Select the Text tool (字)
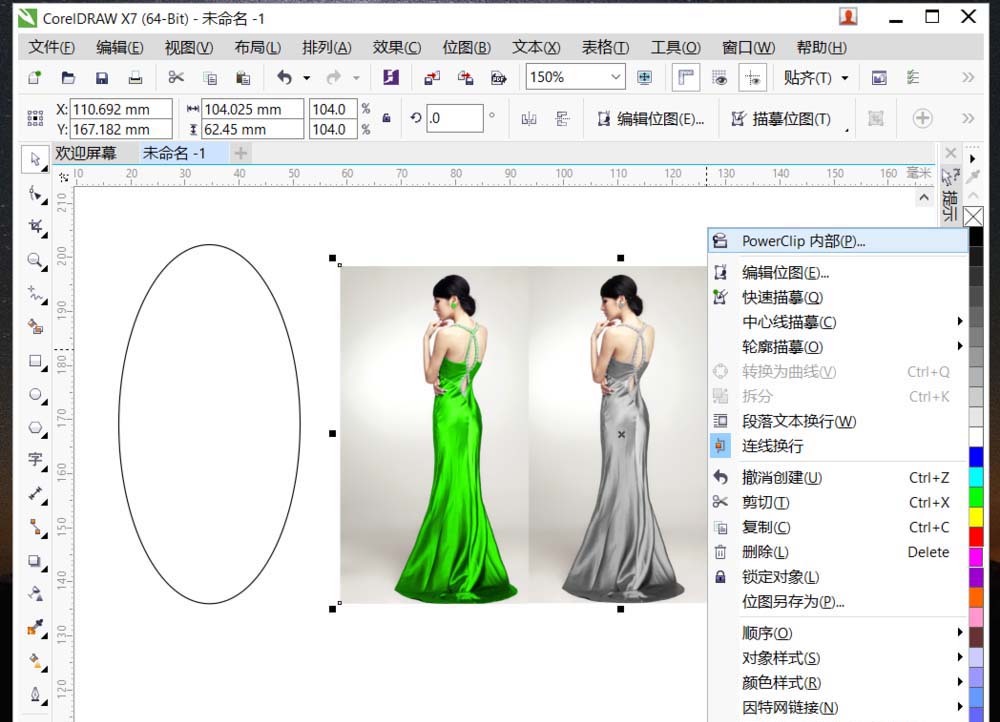This screenshot has height=722, width=1000. click(33, 458)
